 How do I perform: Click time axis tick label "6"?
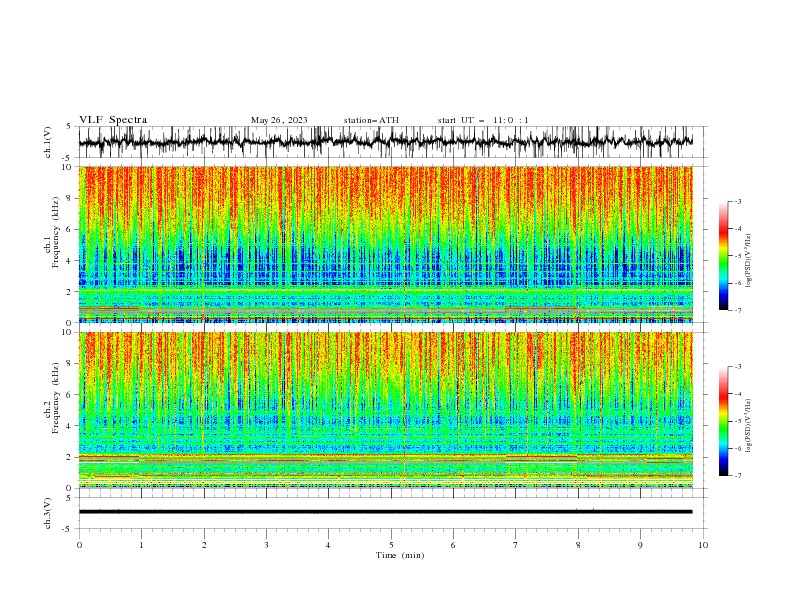click(453, 545)
